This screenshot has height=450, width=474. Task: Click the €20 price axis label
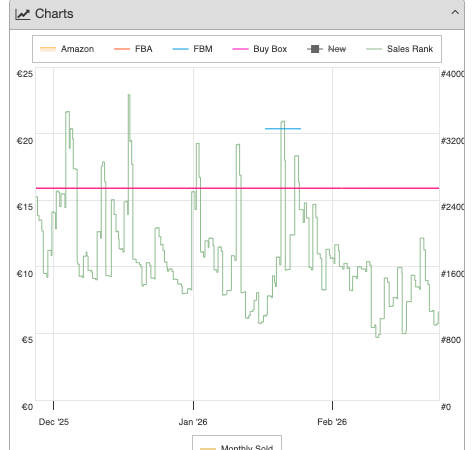25,141
